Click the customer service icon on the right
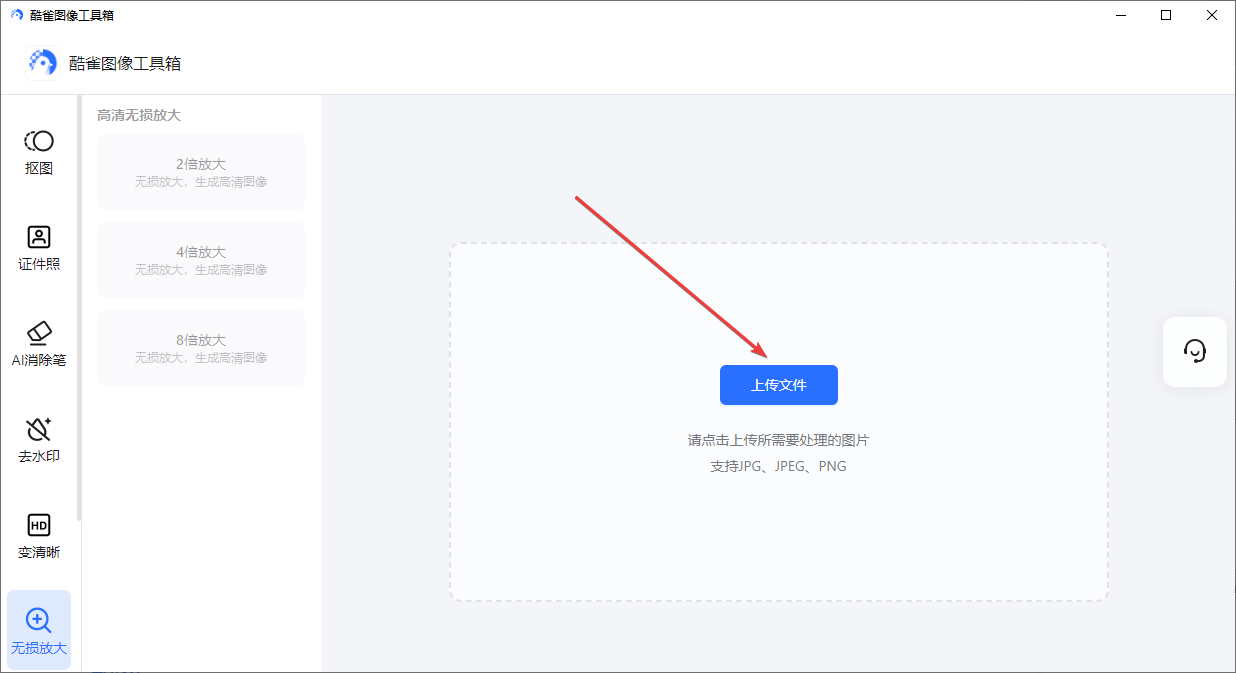The width and height of the screenshot is (1236, 673). (1194, 351)
